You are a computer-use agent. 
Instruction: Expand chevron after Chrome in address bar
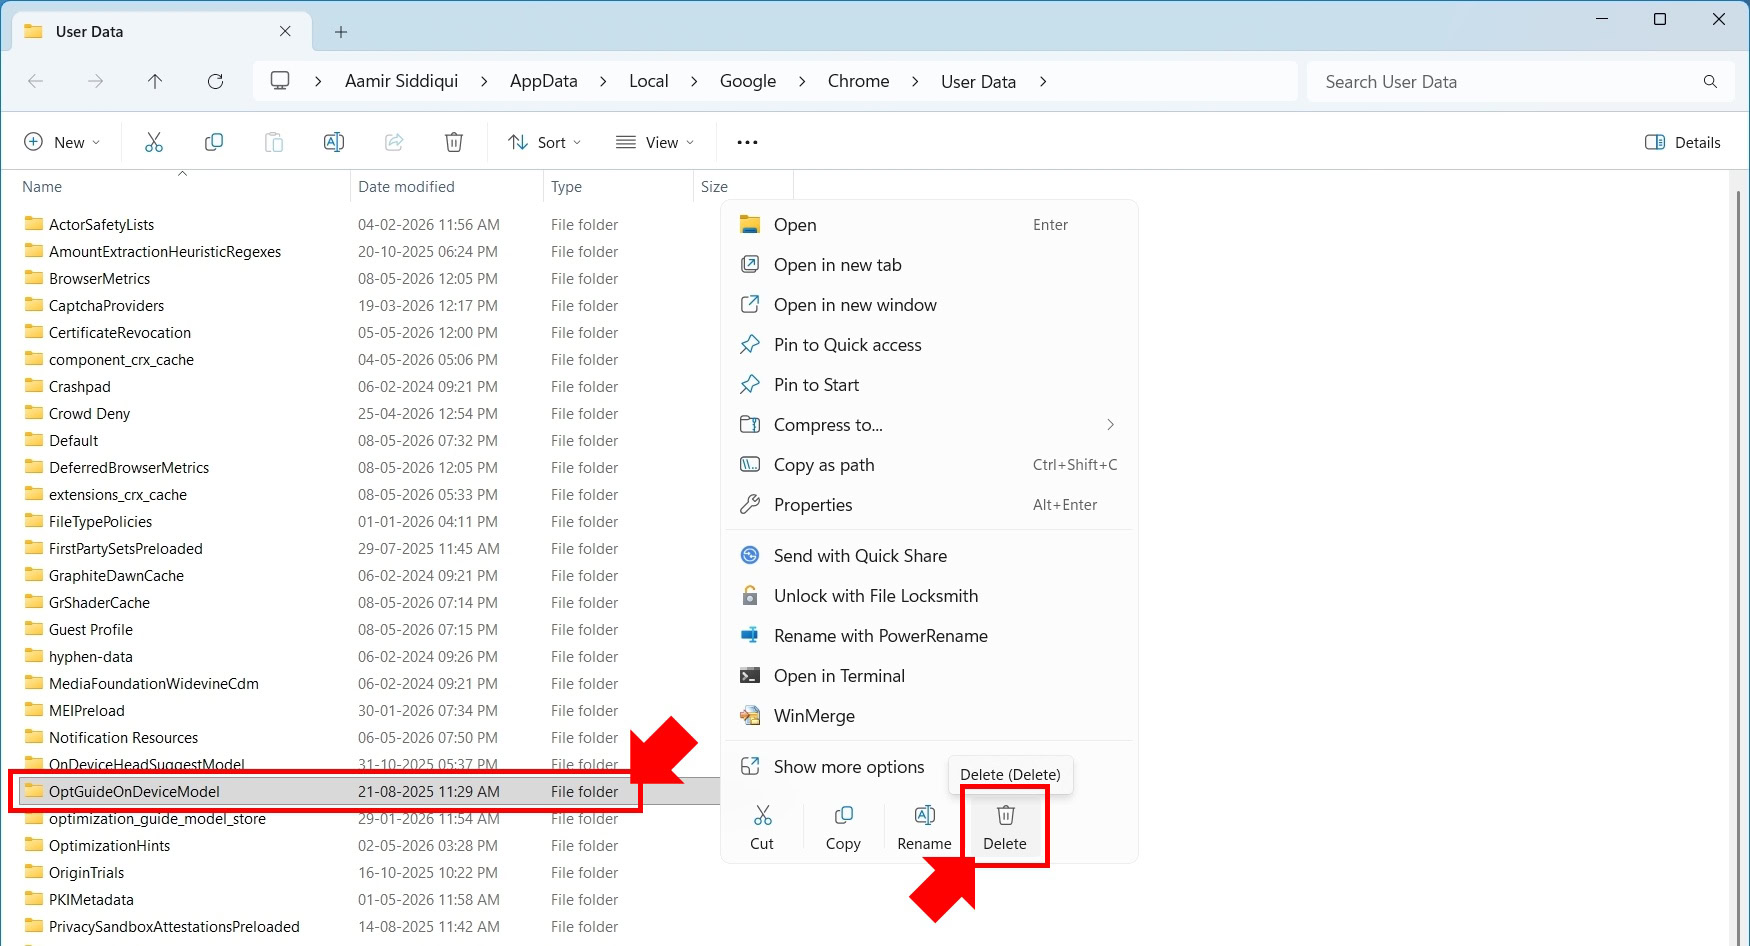click(x=915, y=81)
